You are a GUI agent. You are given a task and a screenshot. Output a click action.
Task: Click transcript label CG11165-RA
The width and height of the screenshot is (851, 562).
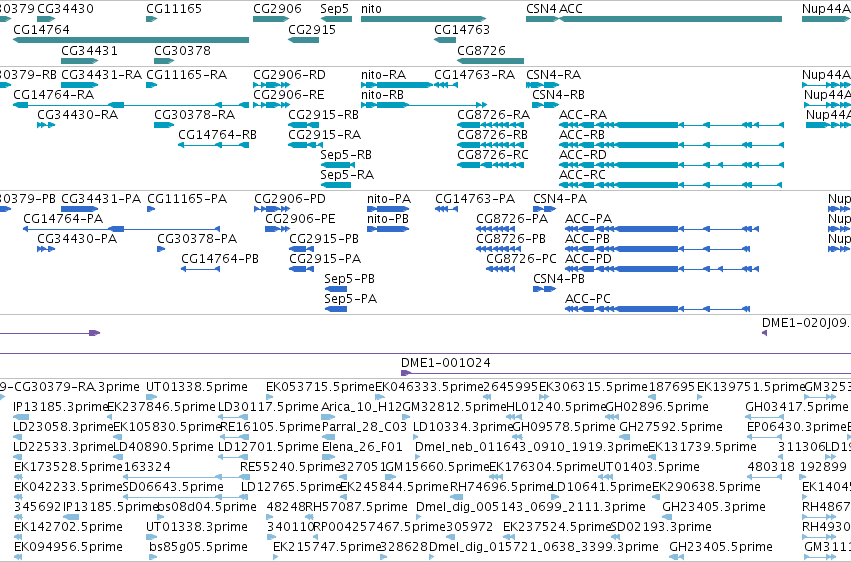coord(187,74)
